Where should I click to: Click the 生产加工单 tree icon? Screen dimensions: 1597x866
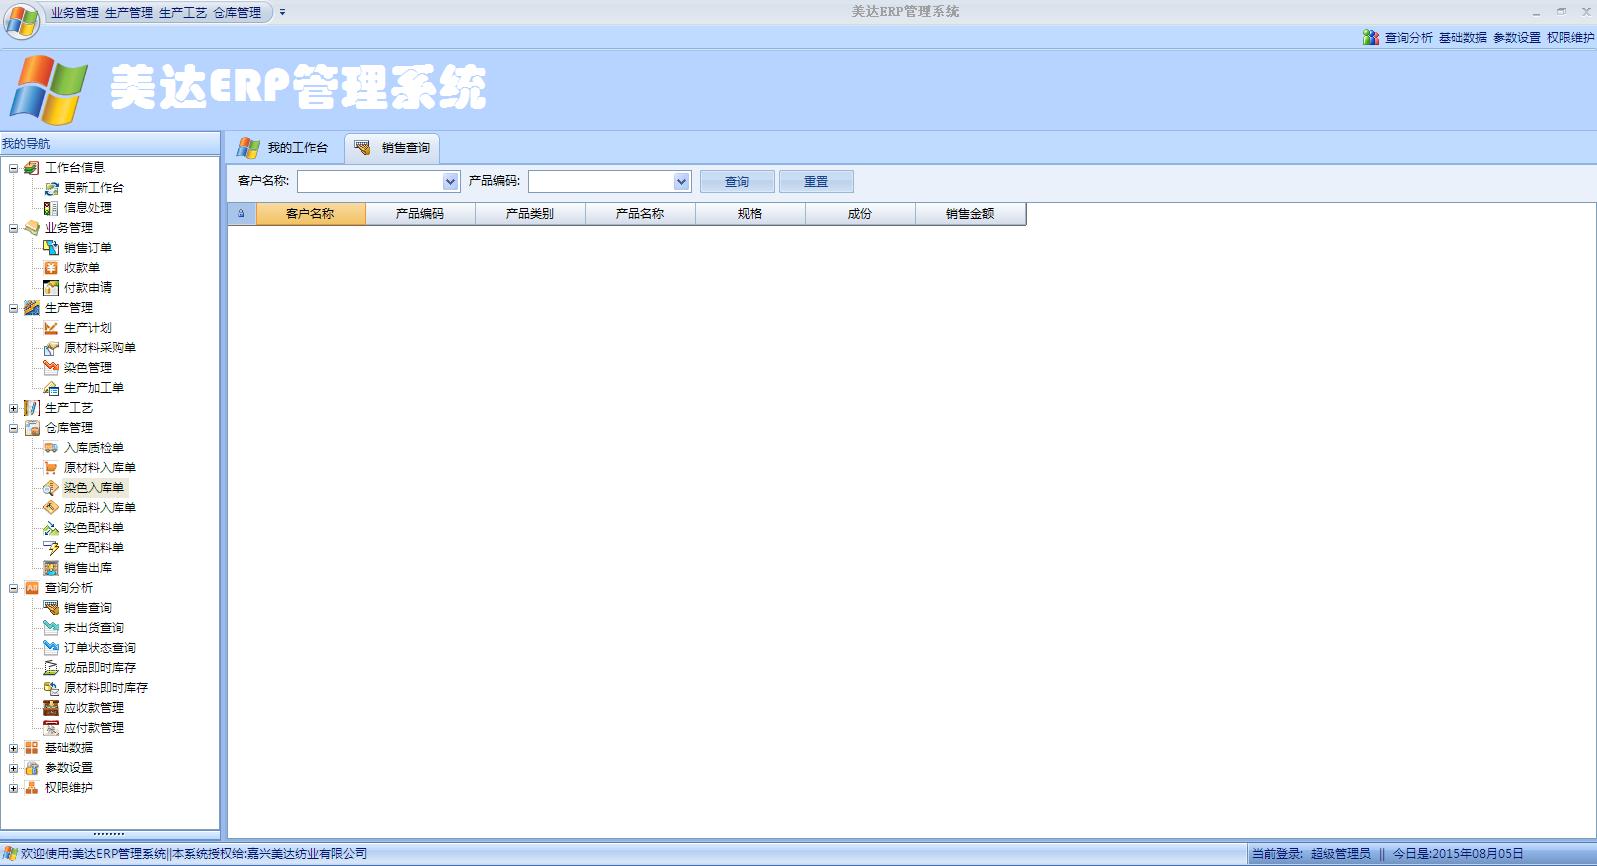coord(51,388)
